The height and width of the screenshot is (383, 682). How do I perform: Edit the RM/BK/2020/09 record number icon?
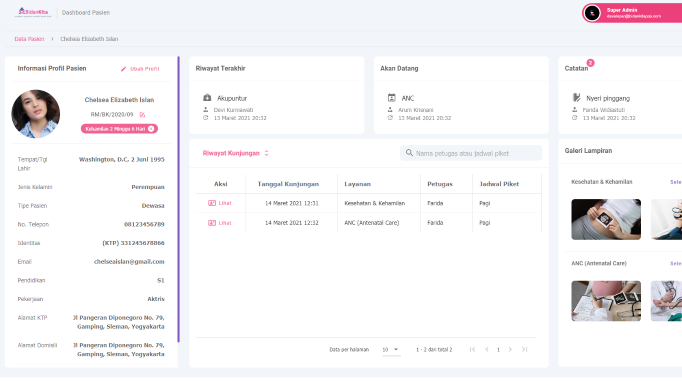[142, 115]
